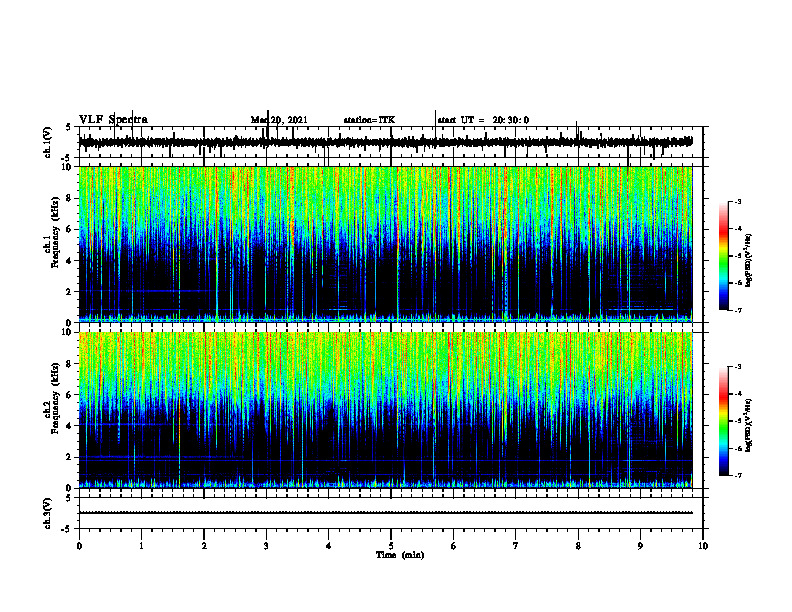Click time axis tick label "0"
The width and height of the screenshot is (792, 612).
coord(79,546)
